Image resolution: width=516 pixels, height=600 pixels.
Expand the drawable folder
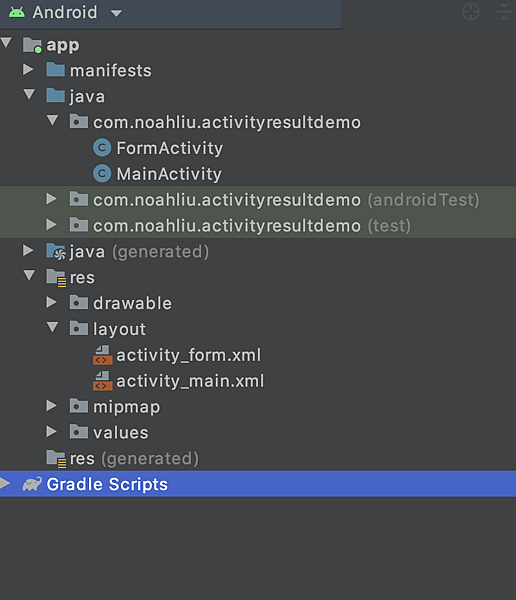coord(51,302)
